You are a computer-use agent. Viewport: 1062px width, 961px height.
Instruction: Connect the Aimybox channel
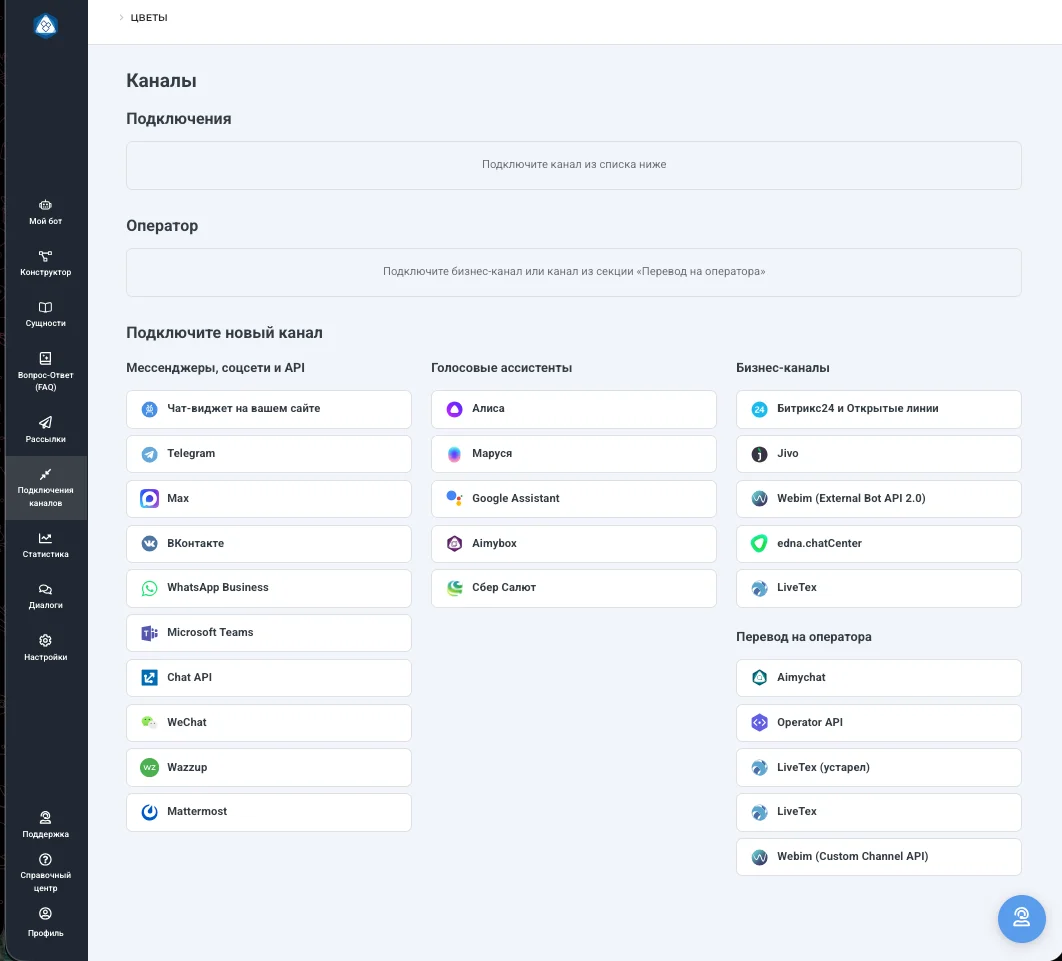click(x=574, y=544)
